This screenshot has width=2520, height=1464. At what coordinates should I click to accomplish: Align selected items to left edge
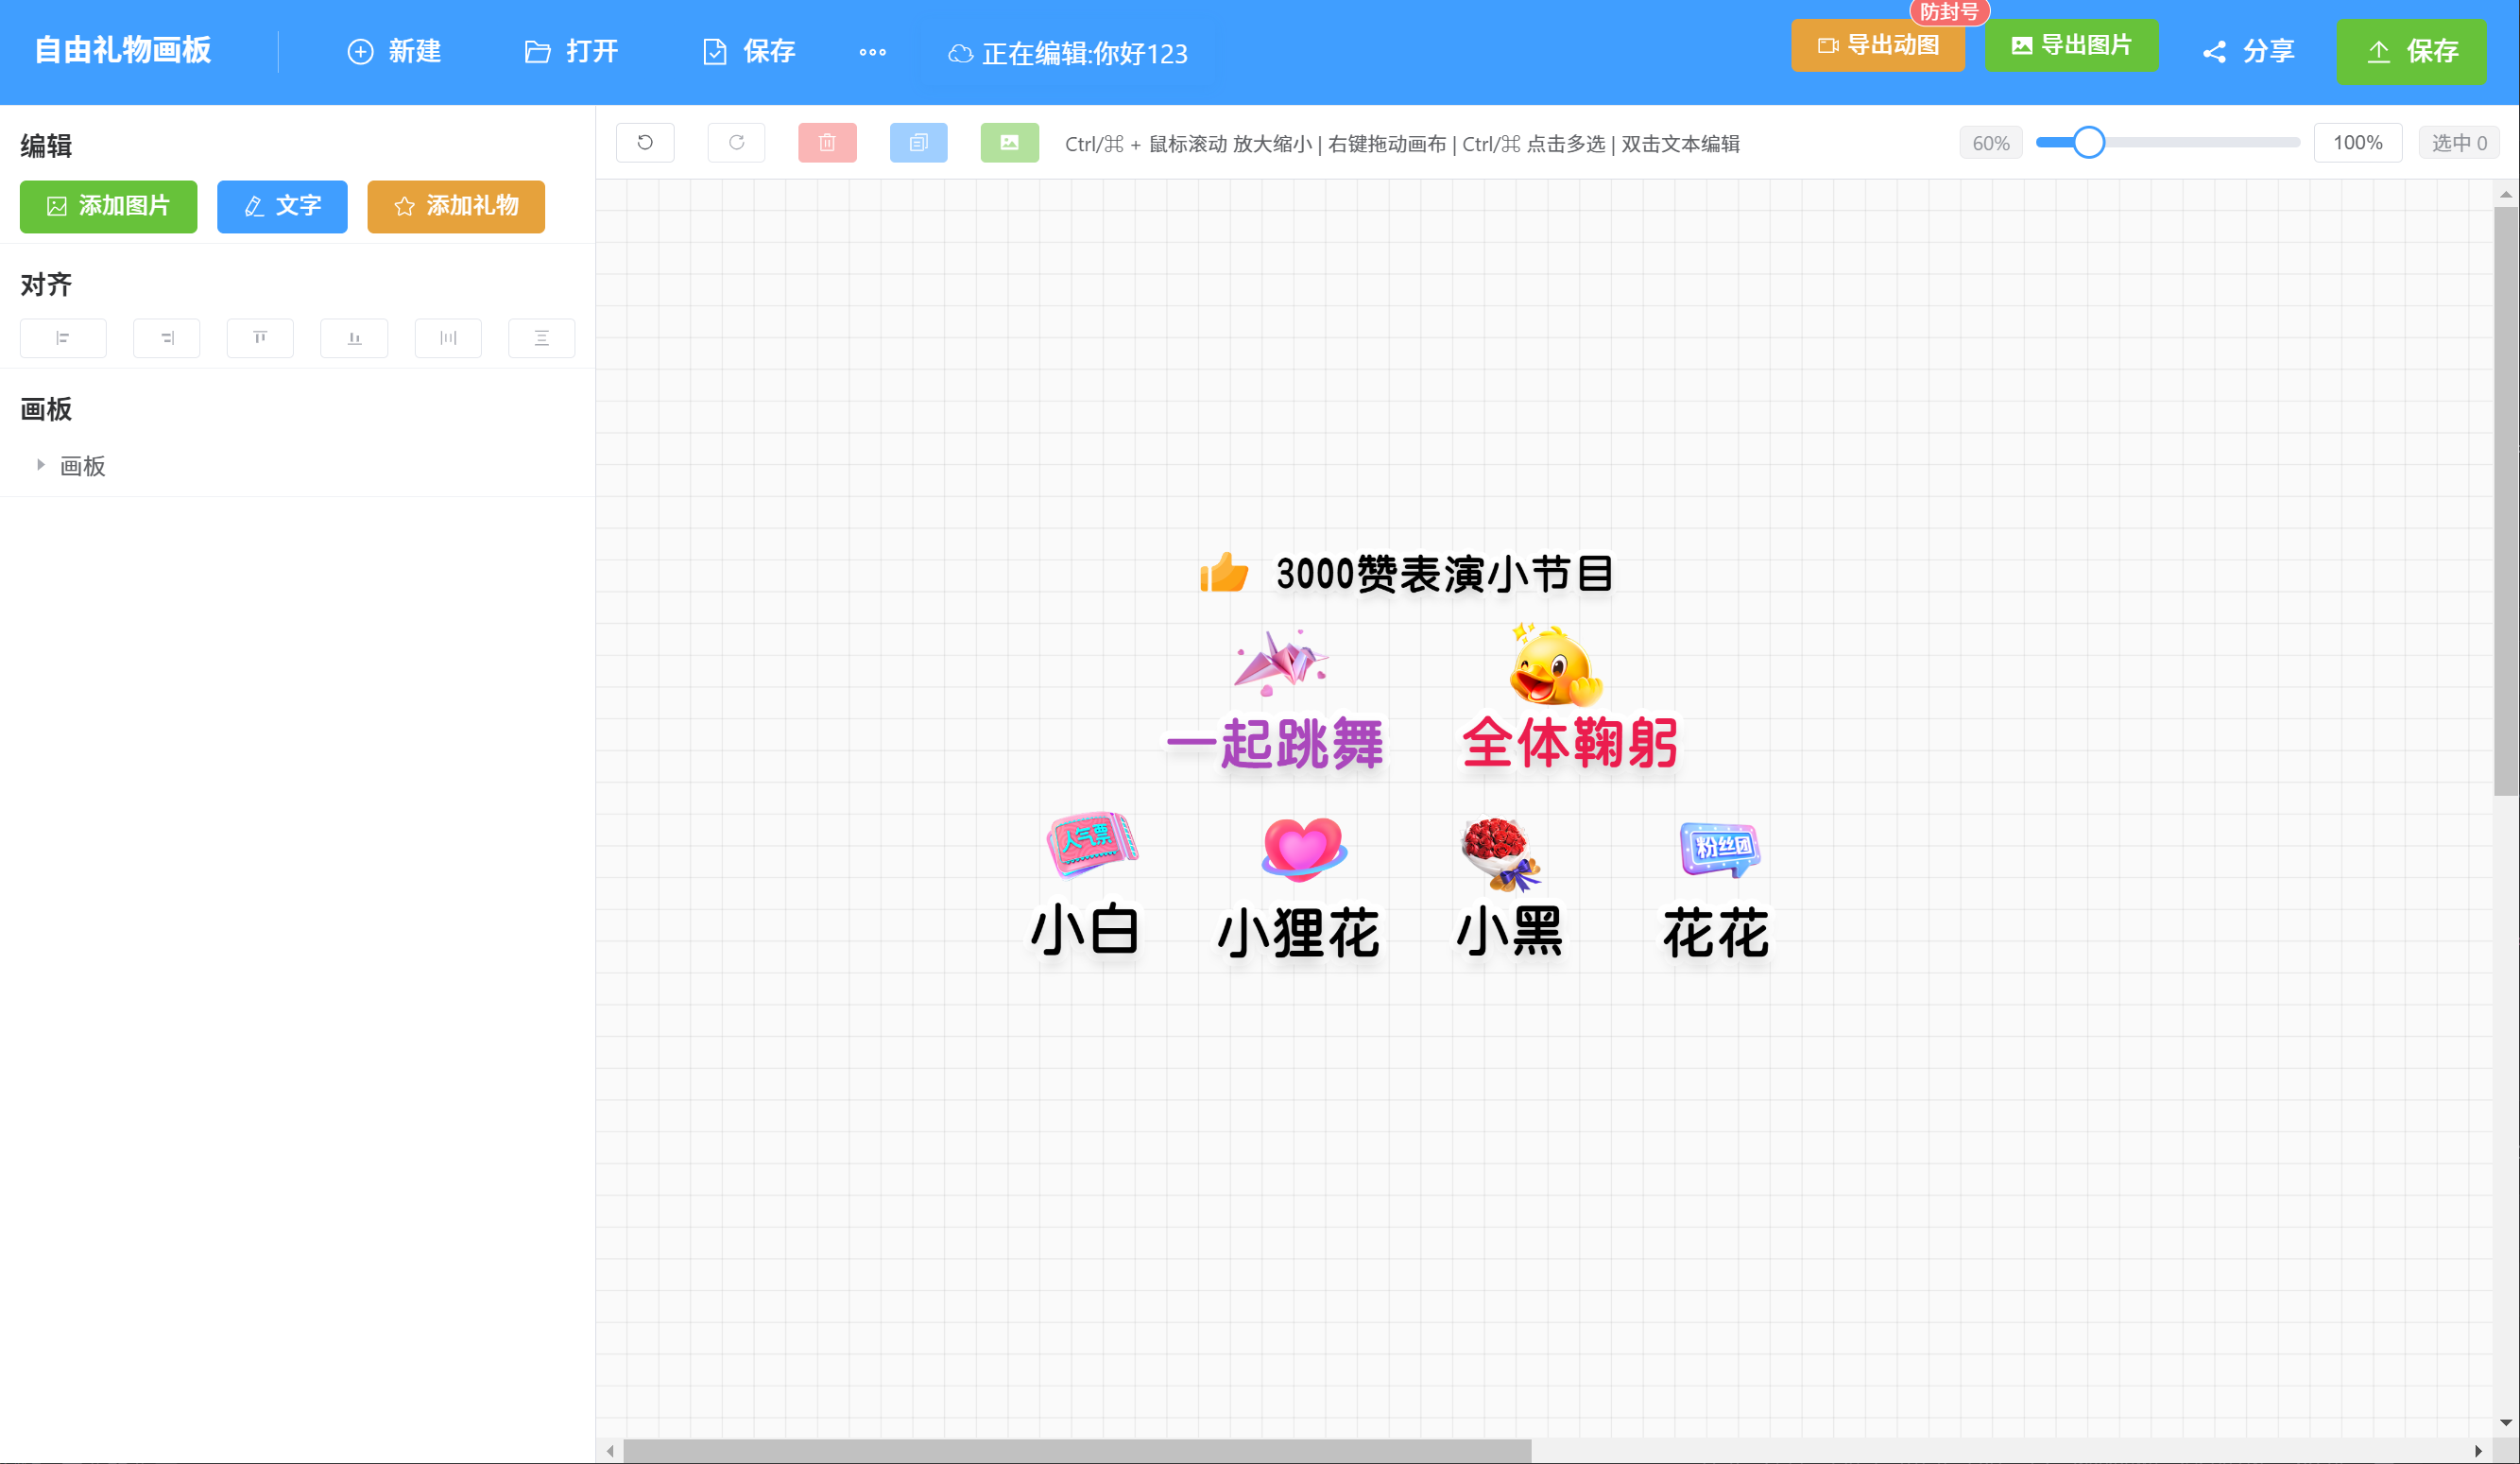point(63,338)
